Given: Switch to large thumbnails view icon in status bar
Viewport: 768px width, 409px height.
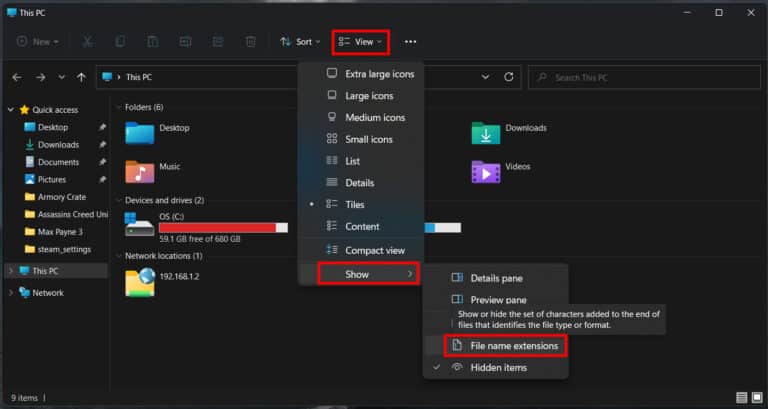Looking at the screenshot, I should [x=757, y=398].
